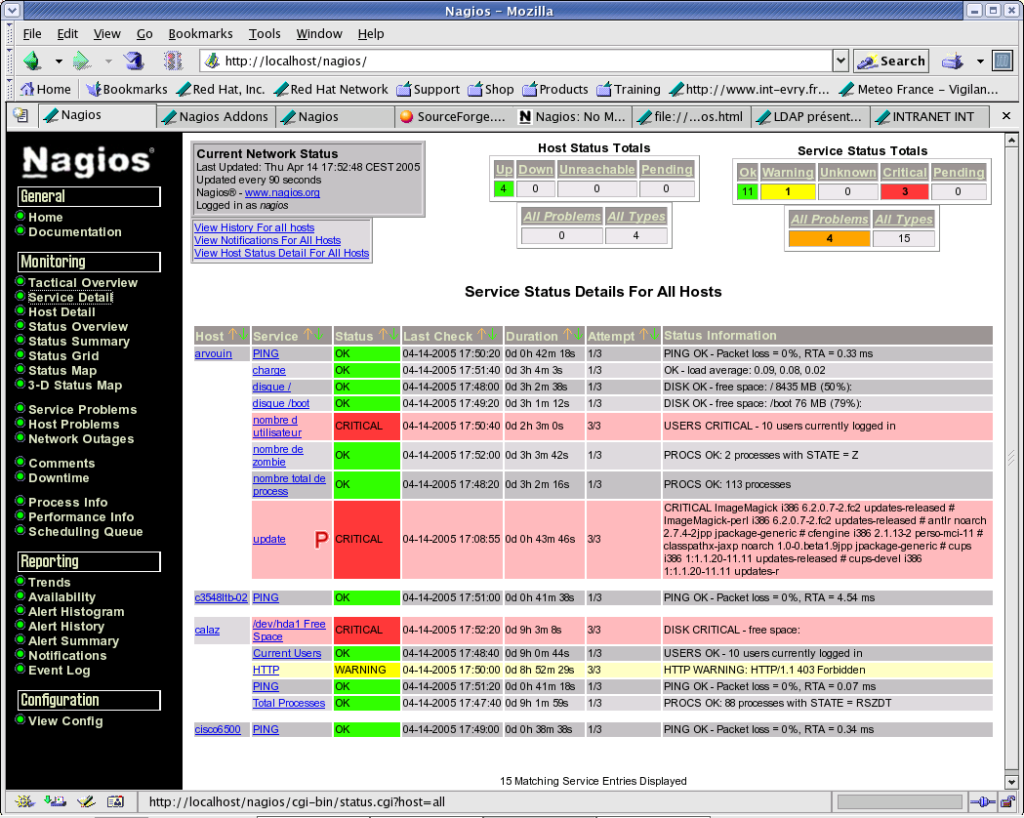Open Tactical Overview in the sidebar

point(83,283)
